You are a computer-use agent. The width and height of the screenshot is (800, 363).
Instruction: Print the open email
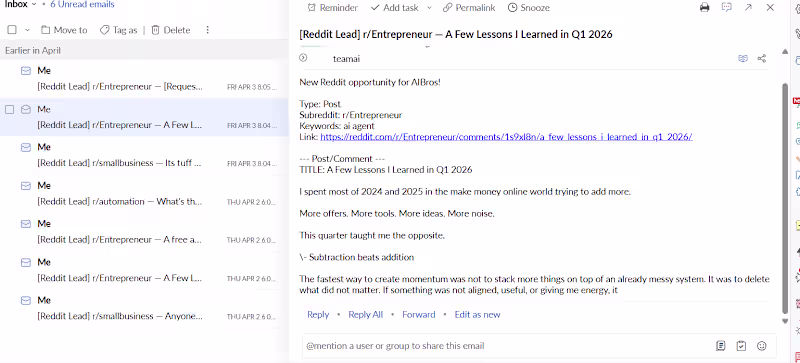coord(705,8)
